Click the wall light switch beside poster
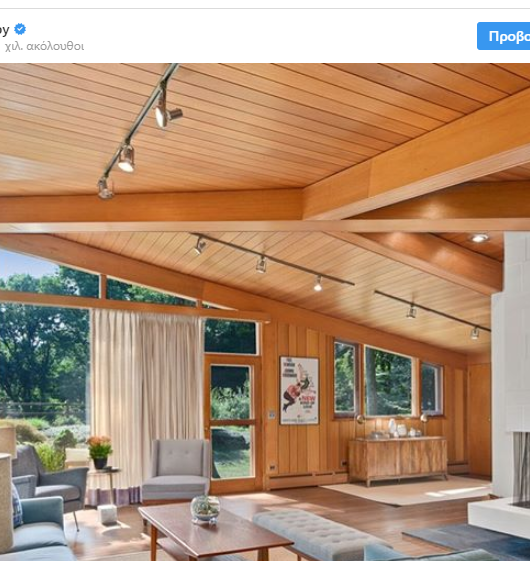The image size is (530, 561). [x=272, y=414]
